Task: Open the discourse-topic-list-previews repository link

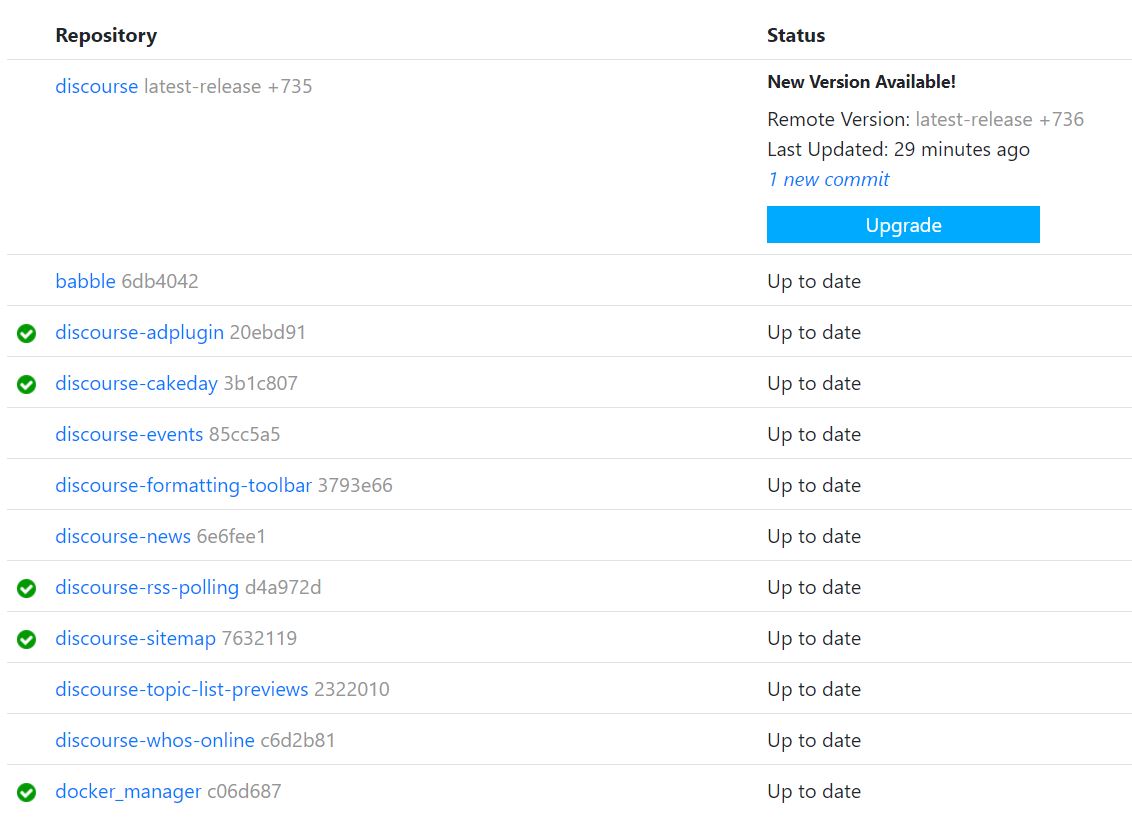Action: (182, 690)
